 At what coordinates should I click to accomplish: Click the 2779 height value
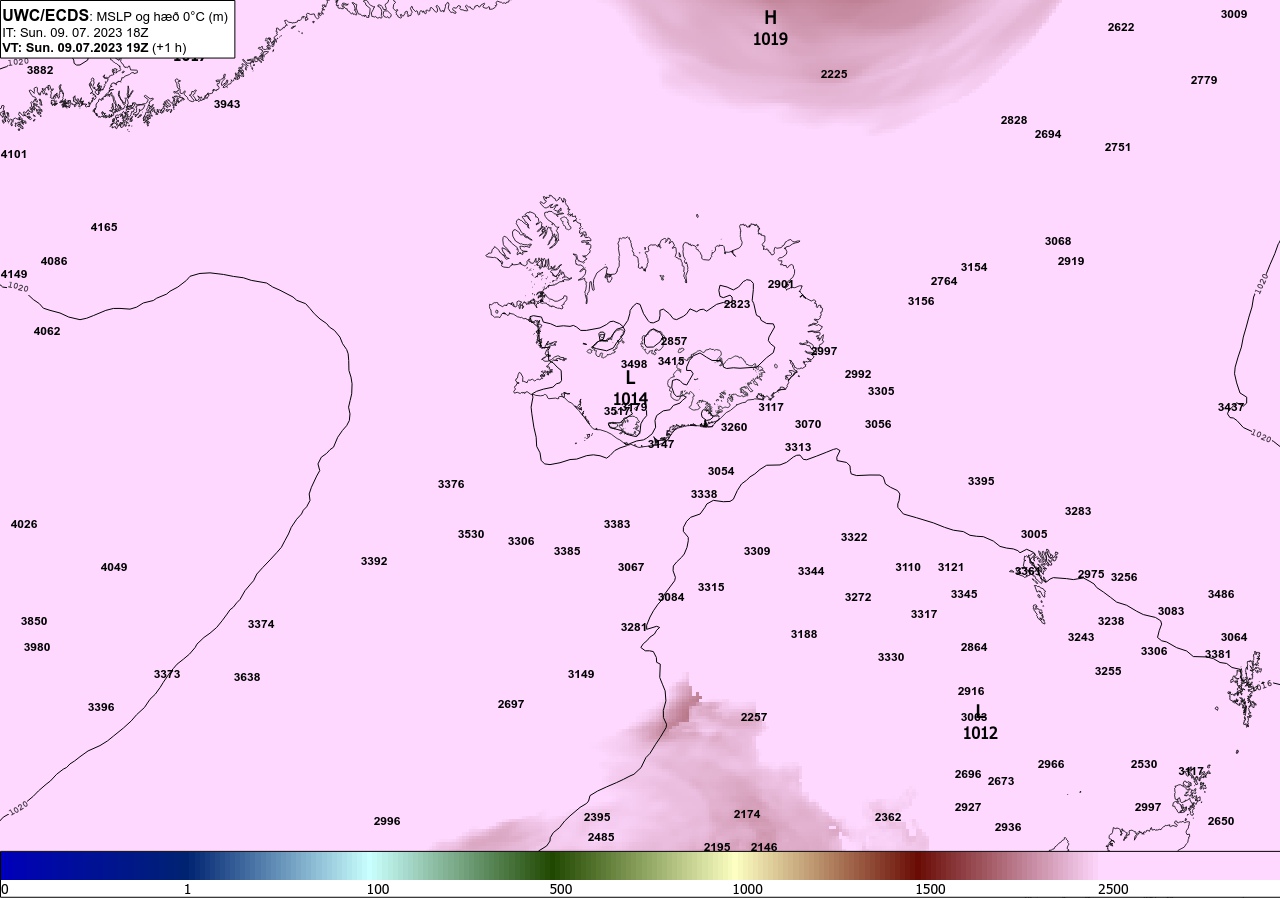click(1204, 80)
